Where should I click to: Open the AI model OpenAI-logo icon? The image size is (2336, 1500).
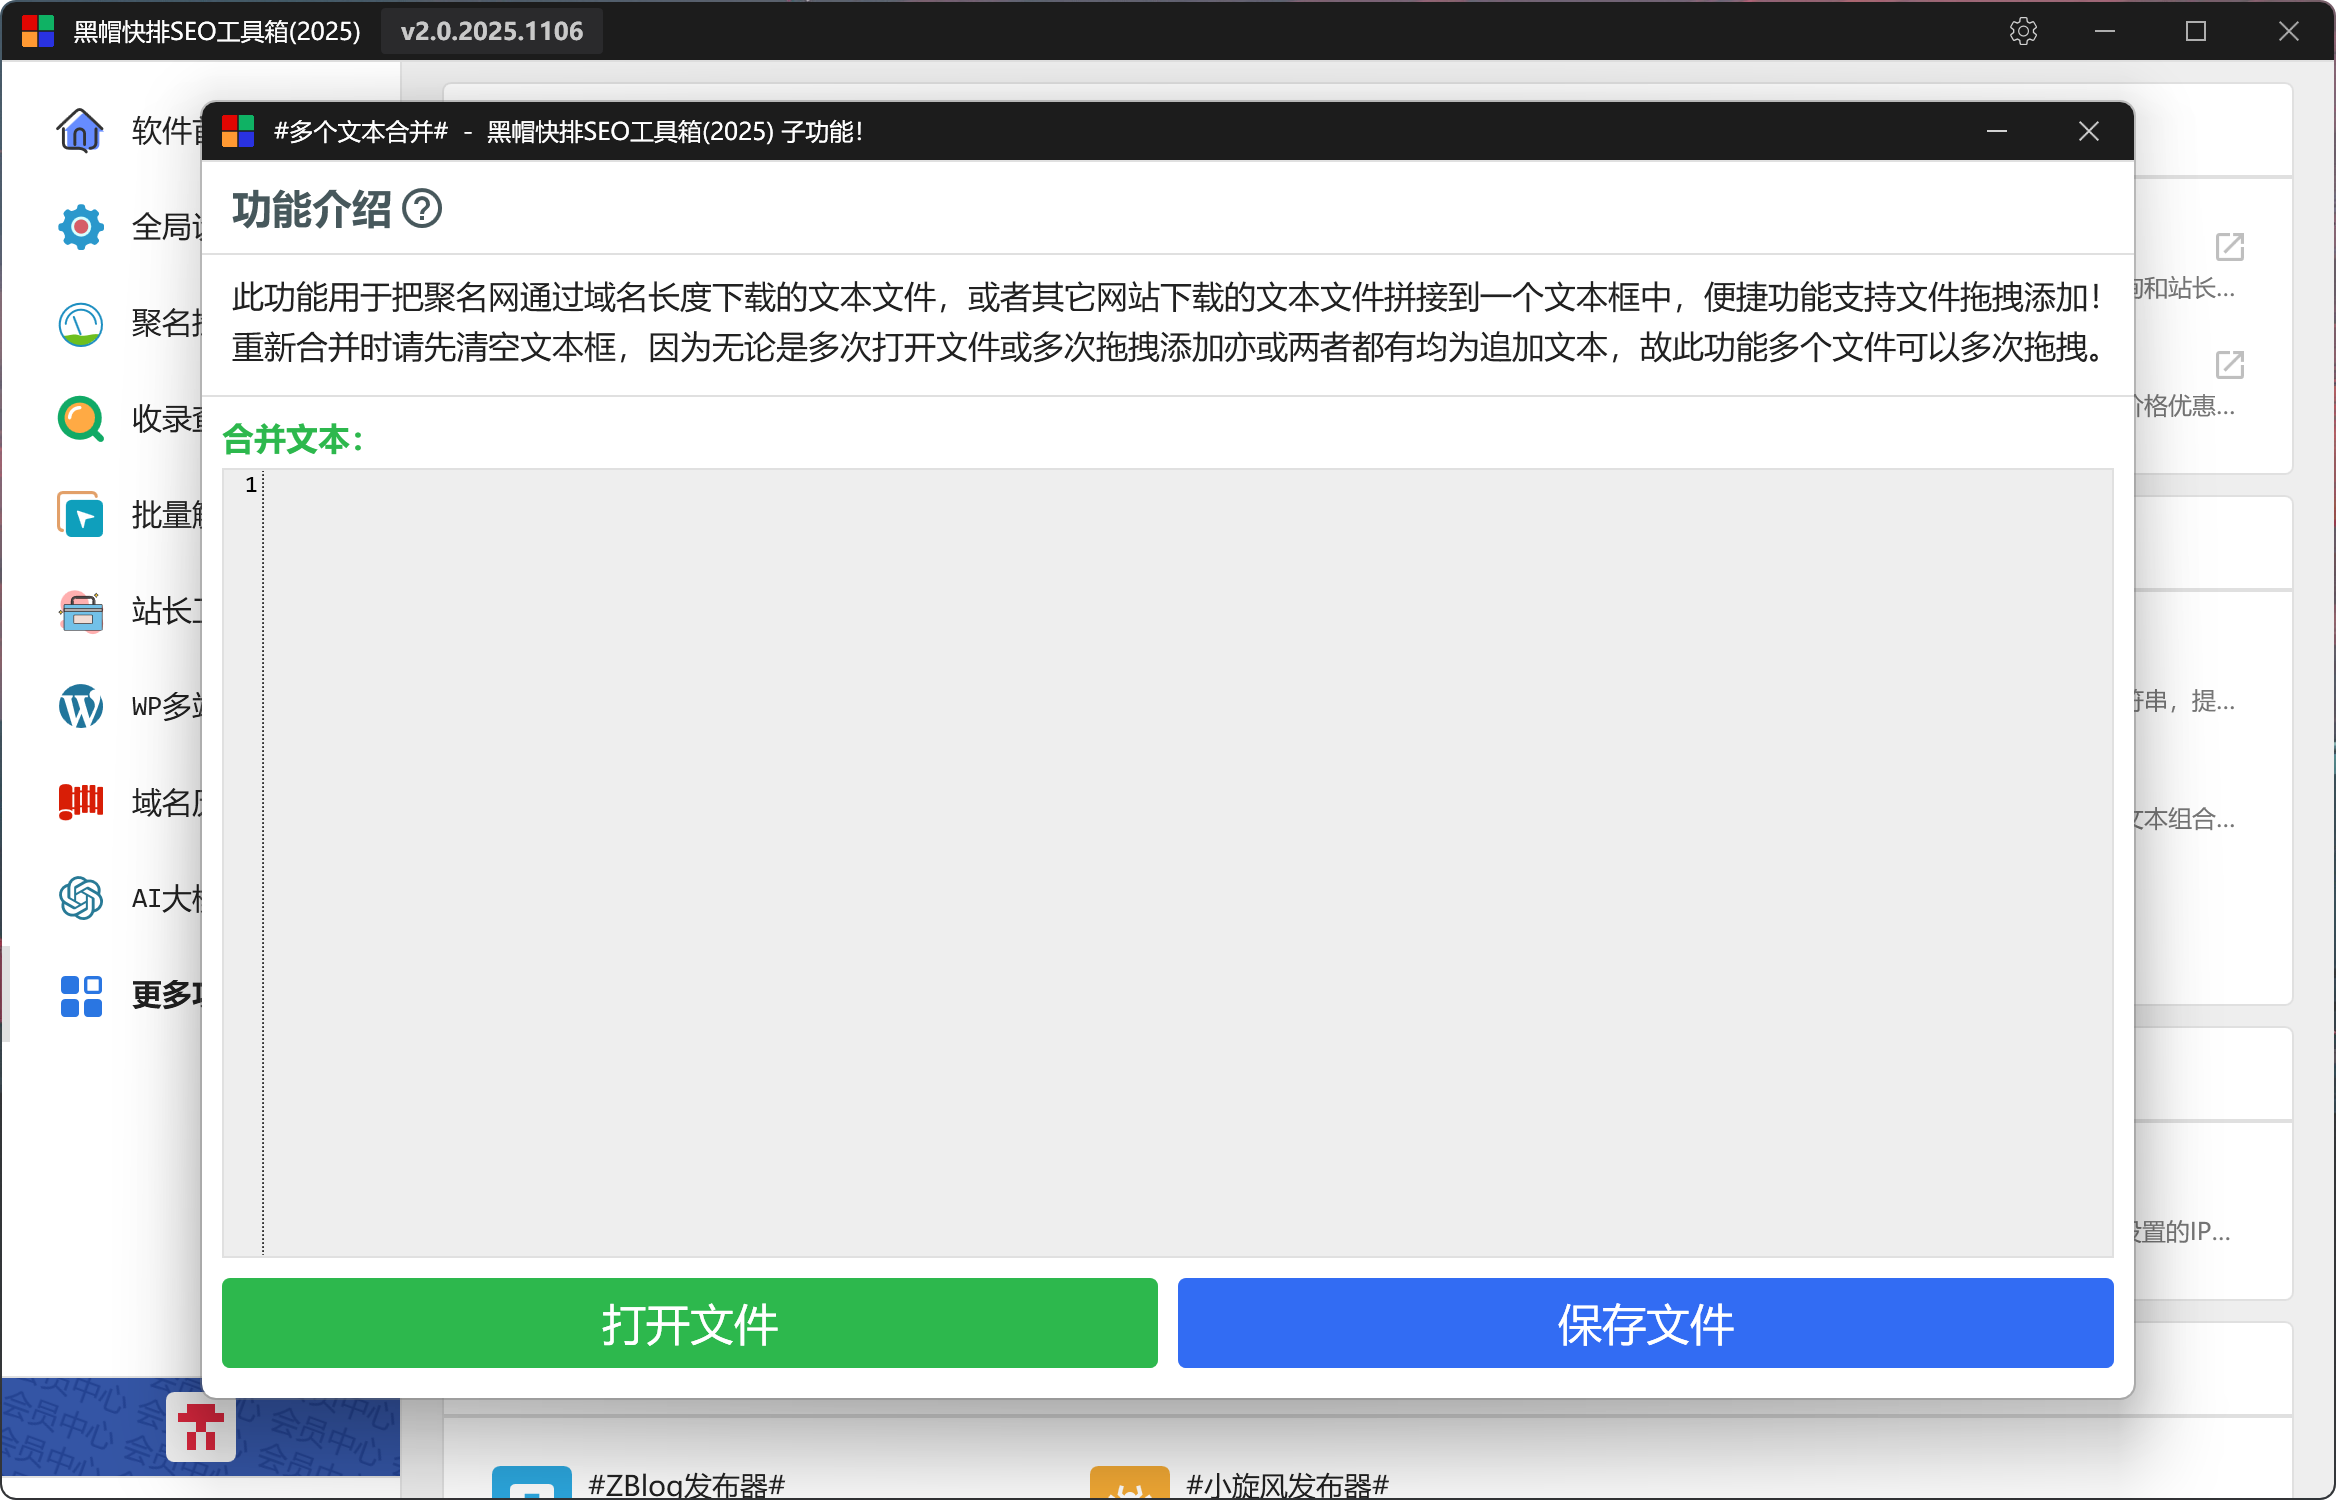pos(80,898)
